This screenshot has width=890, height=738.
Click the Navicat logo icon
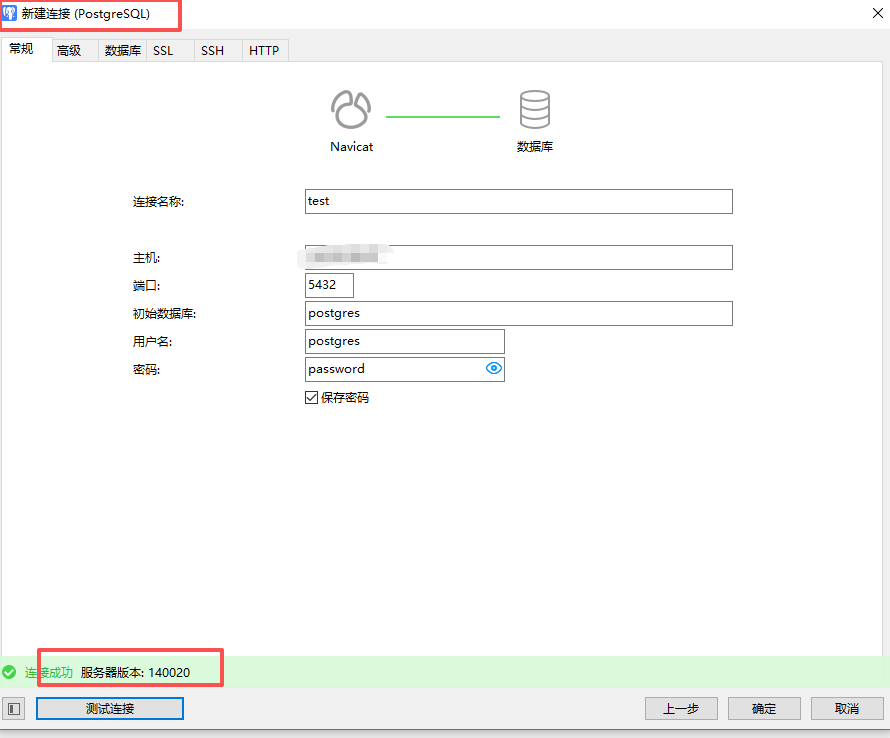(x=351, y=110)
